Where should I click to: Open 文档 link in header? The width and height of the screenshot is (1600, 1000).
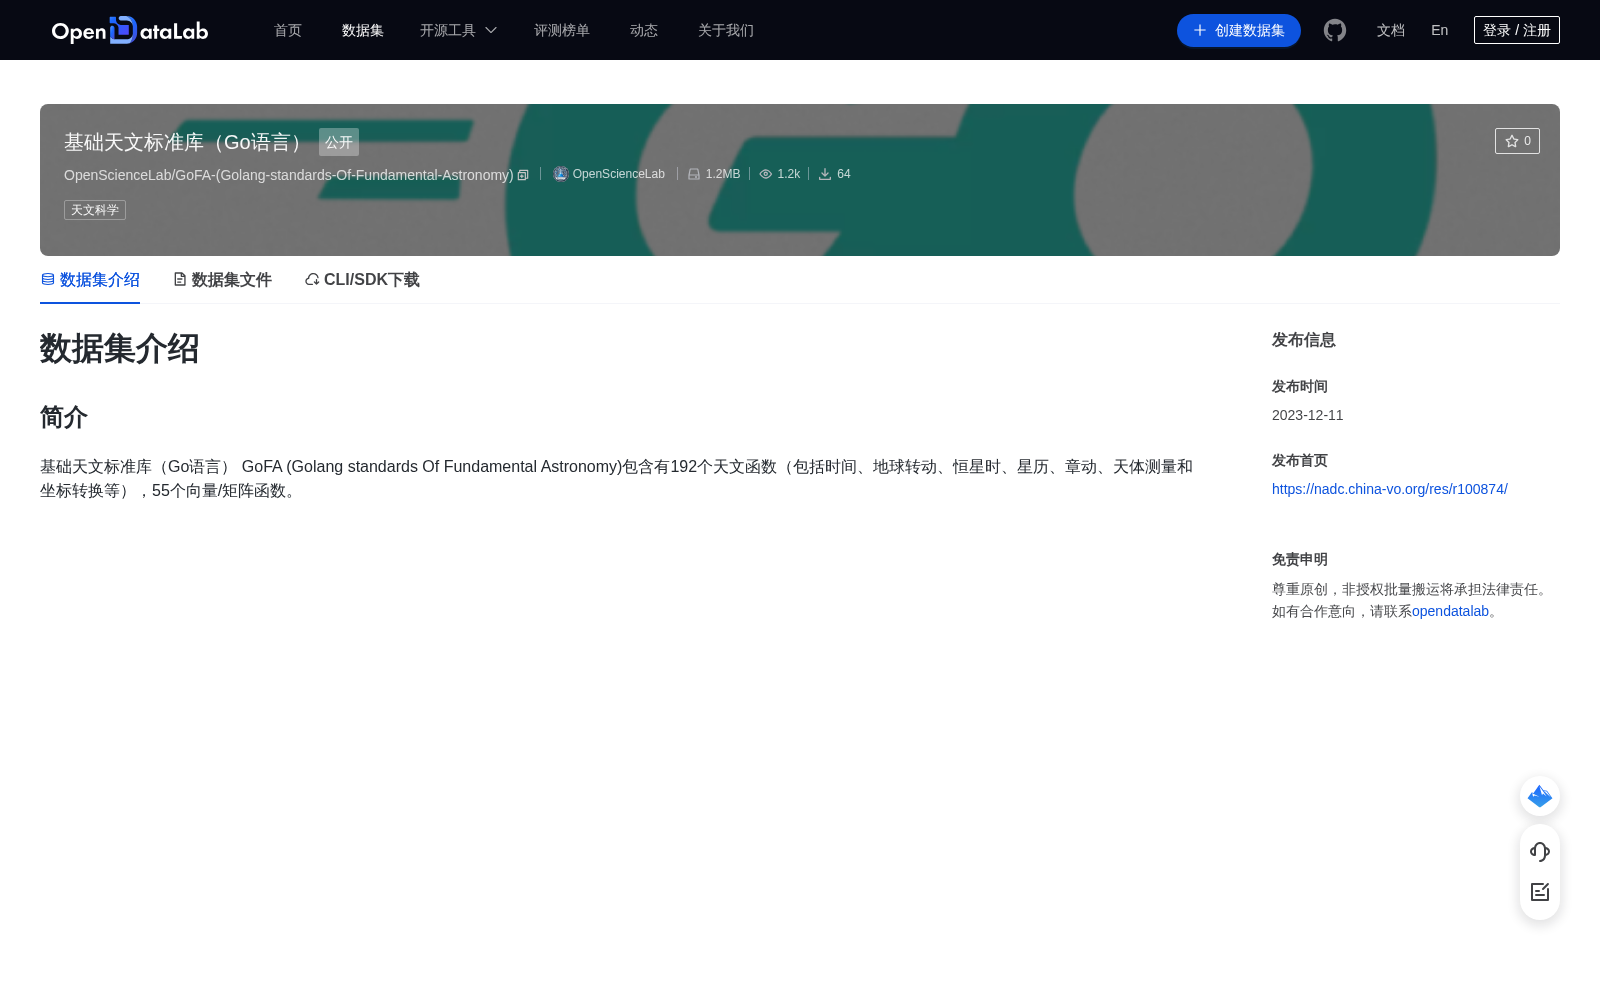click(1391, 30)
